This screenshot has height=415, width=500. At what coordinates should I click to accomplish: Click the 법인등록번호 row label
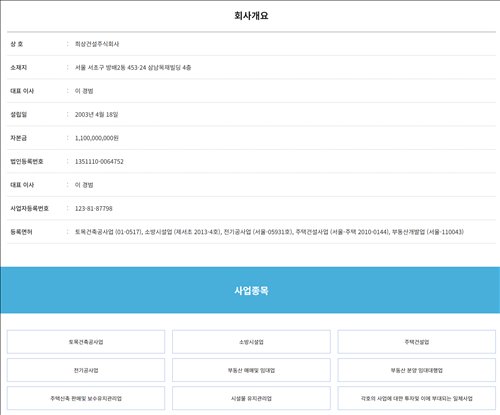click(27, 161)
